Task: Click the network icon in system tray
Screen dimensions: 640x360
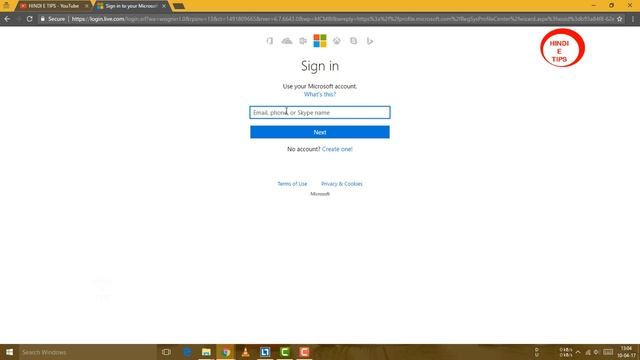Action: (x=588, y=352)
